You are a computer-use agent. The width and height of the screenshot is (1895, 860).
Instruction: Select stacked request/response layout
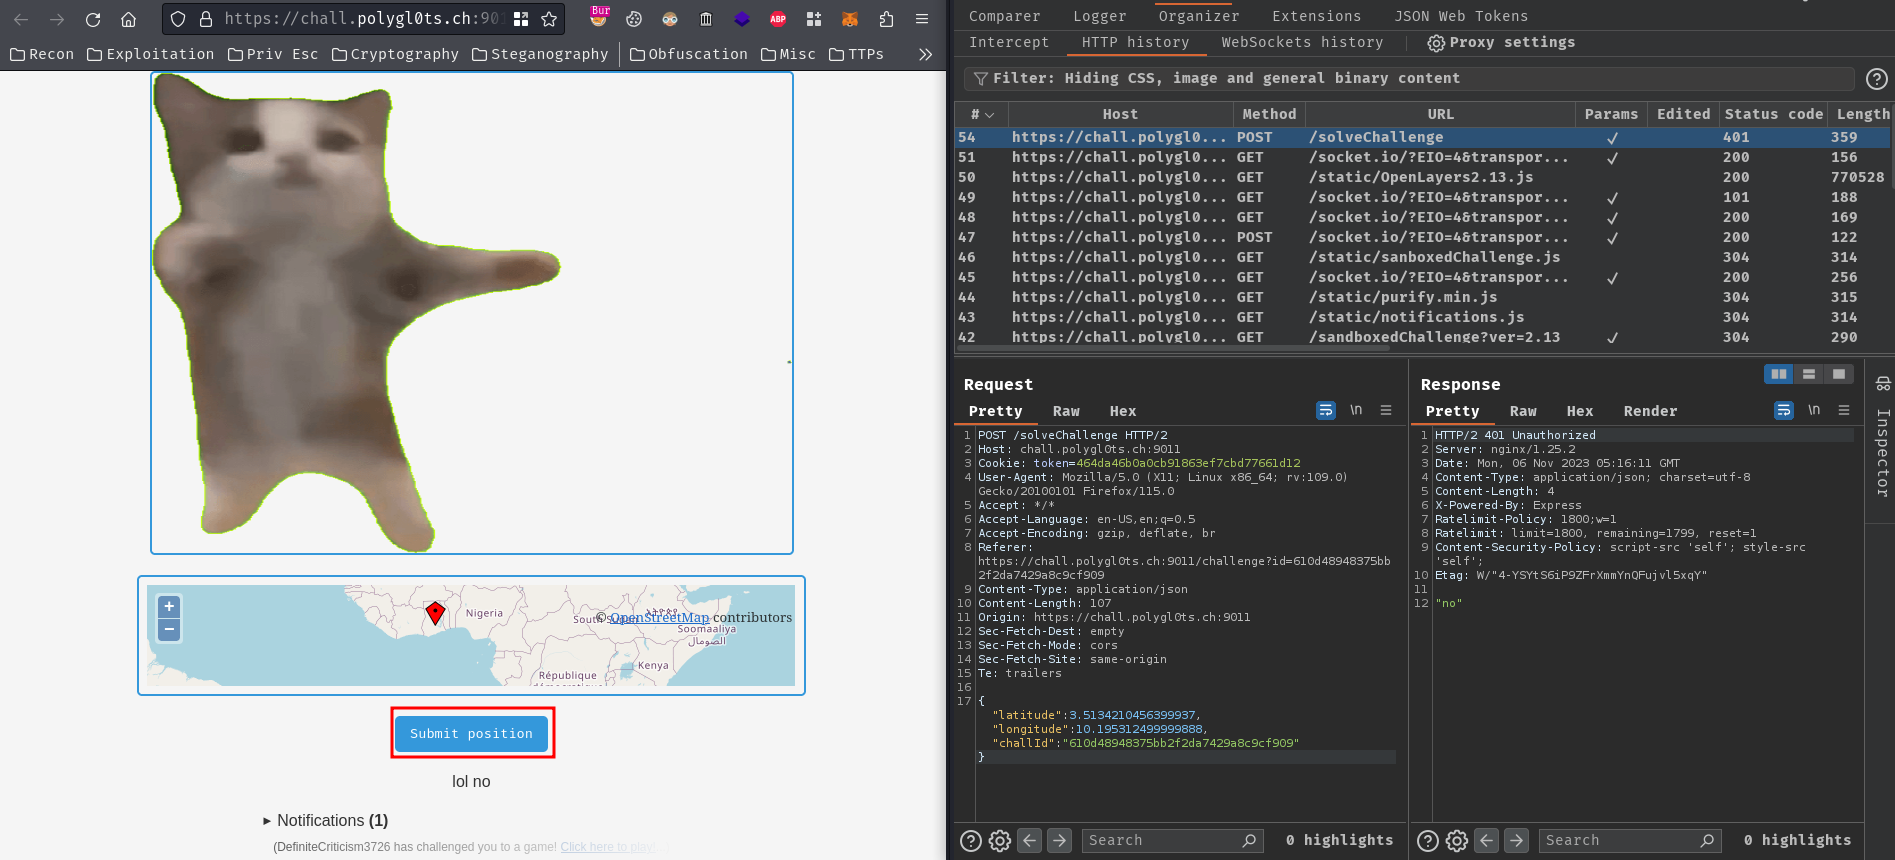click(x=1808, y=374)
